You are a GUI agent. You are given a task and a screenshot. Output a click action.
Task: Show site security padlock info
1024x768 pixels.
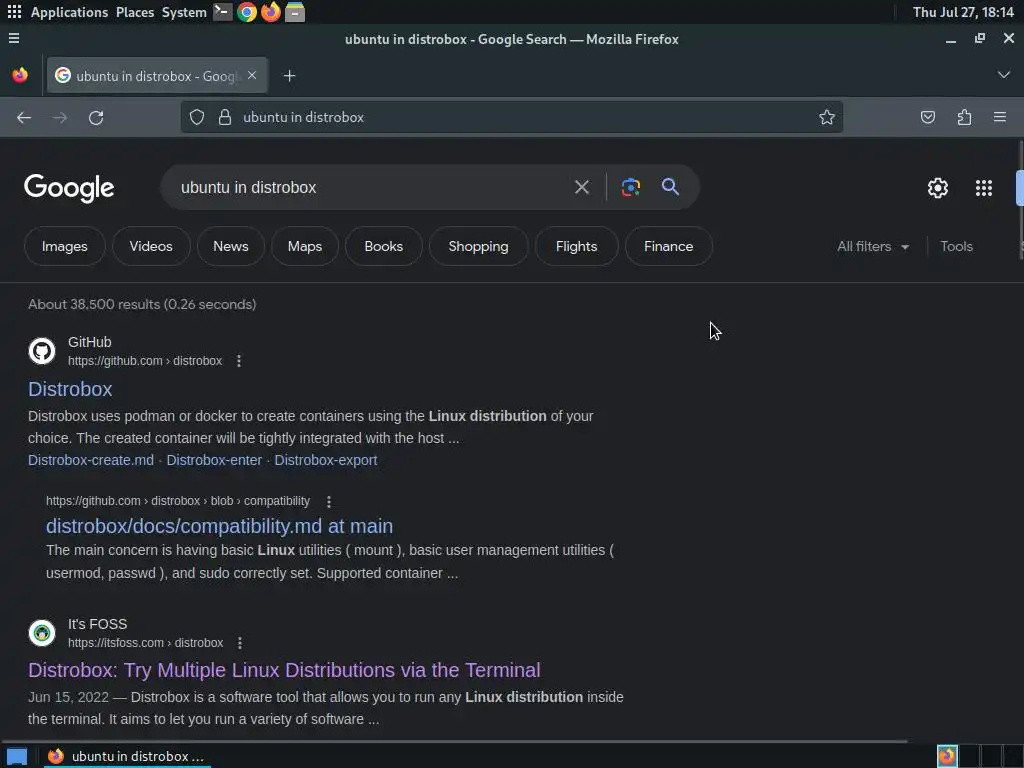point(225,118)
